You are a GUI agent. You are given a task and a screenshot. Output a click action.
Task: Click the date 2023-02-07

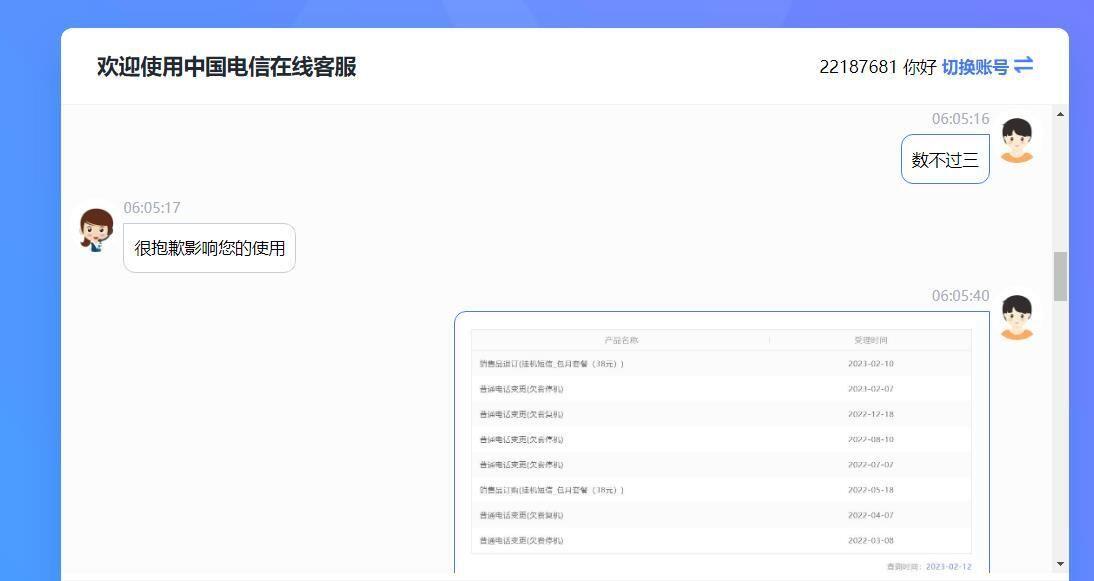[x=871, y=388]
